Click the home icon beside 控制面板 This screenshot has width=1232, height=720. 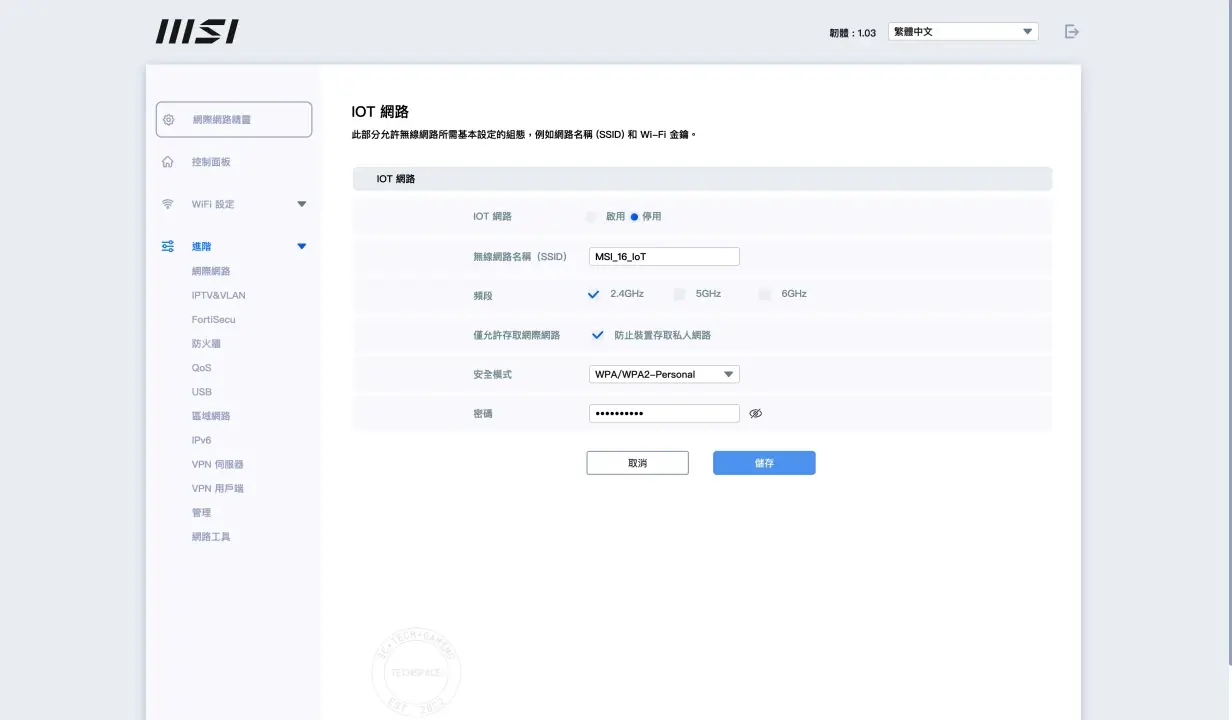[x=168, y=162]
